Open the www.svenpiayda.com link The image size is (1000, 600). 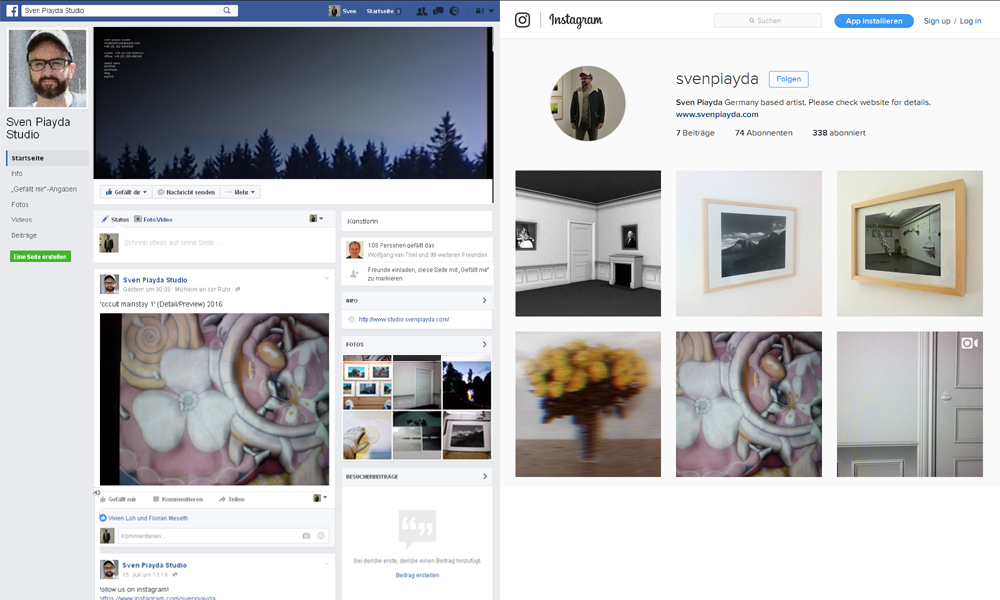(717, 114)
